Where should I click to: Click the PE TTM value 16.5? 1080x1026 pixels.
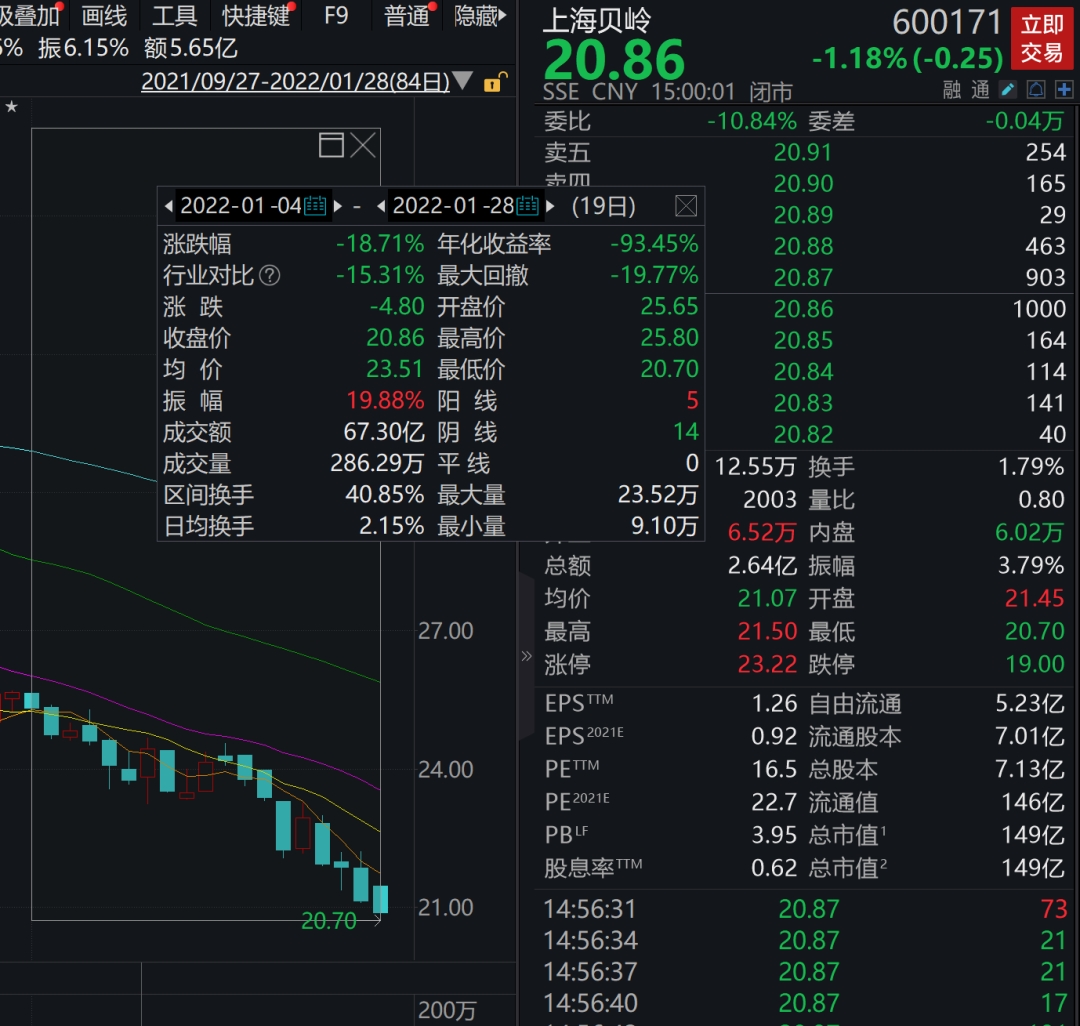(774, 769)
